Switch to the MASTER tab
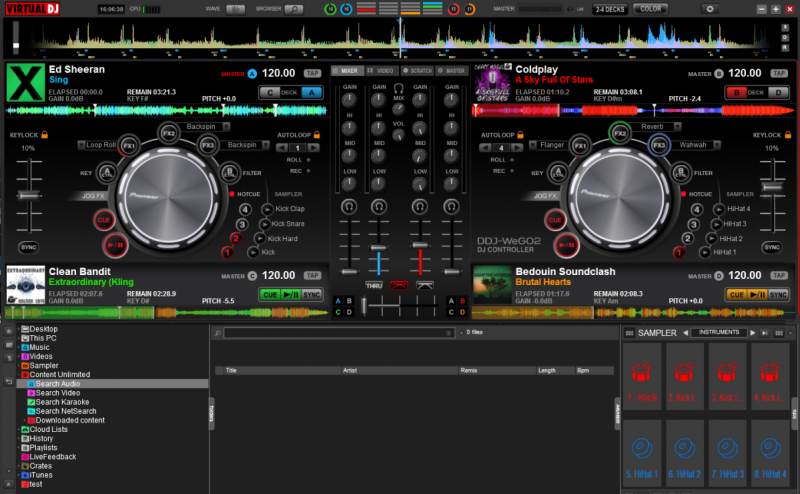The width and height of the screenshot is (800, 494). click(x=451, y=71)
